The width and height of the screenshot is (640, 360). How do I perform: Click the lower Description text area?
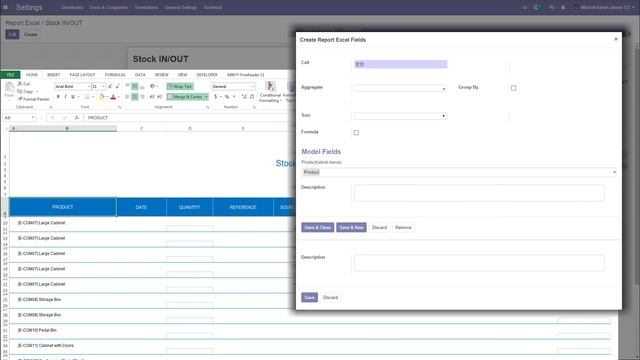[479, 263]
